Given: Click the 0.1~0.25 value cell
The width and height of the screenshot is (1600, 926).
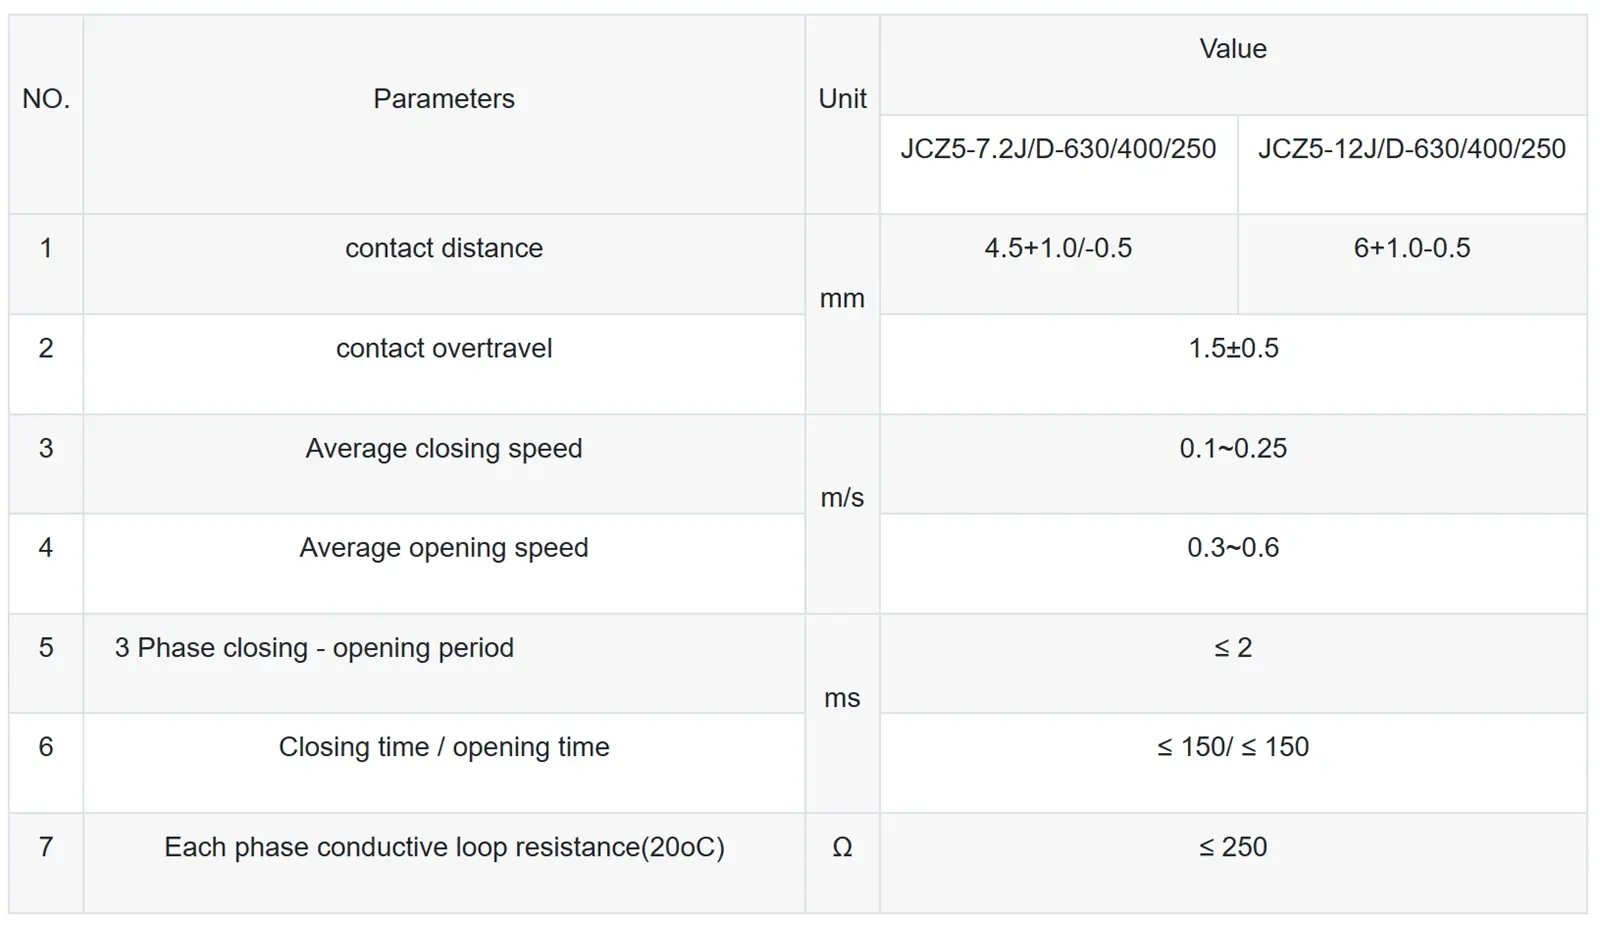Looking at the screenshot, I should point(1232,448).
